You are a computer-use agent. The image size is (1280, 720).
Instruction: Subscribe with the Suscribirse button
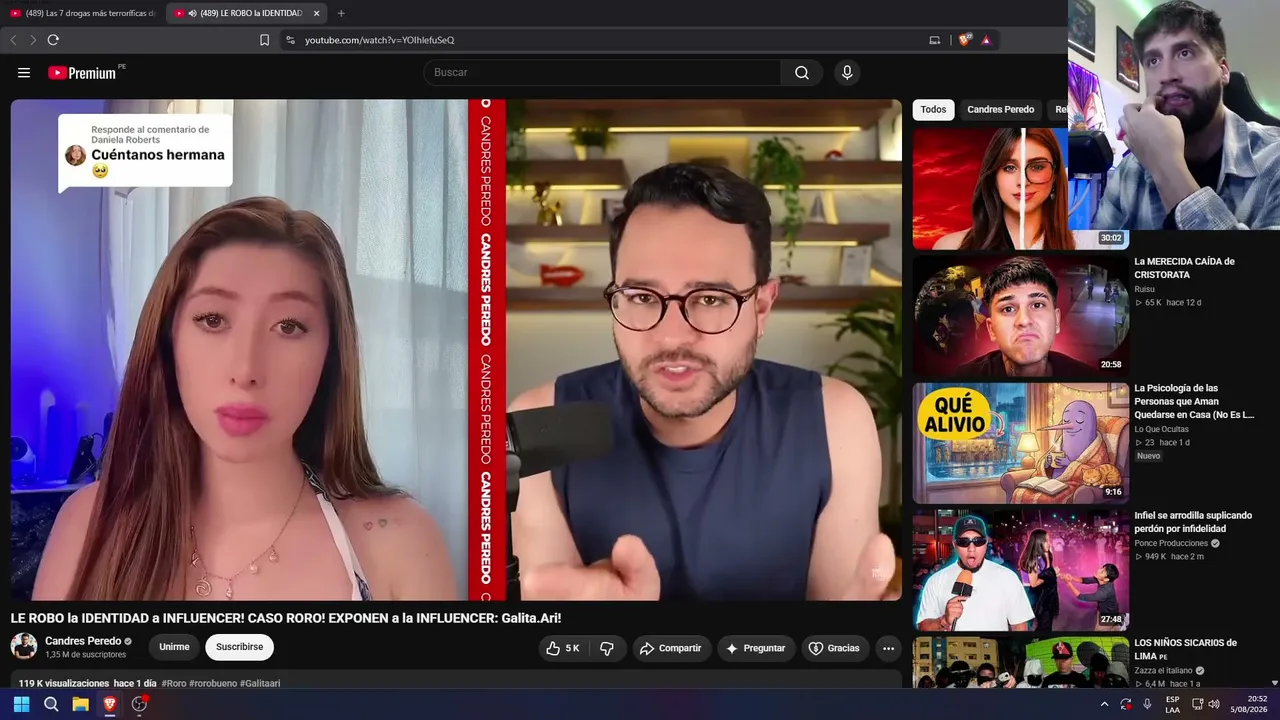[239, 647]
